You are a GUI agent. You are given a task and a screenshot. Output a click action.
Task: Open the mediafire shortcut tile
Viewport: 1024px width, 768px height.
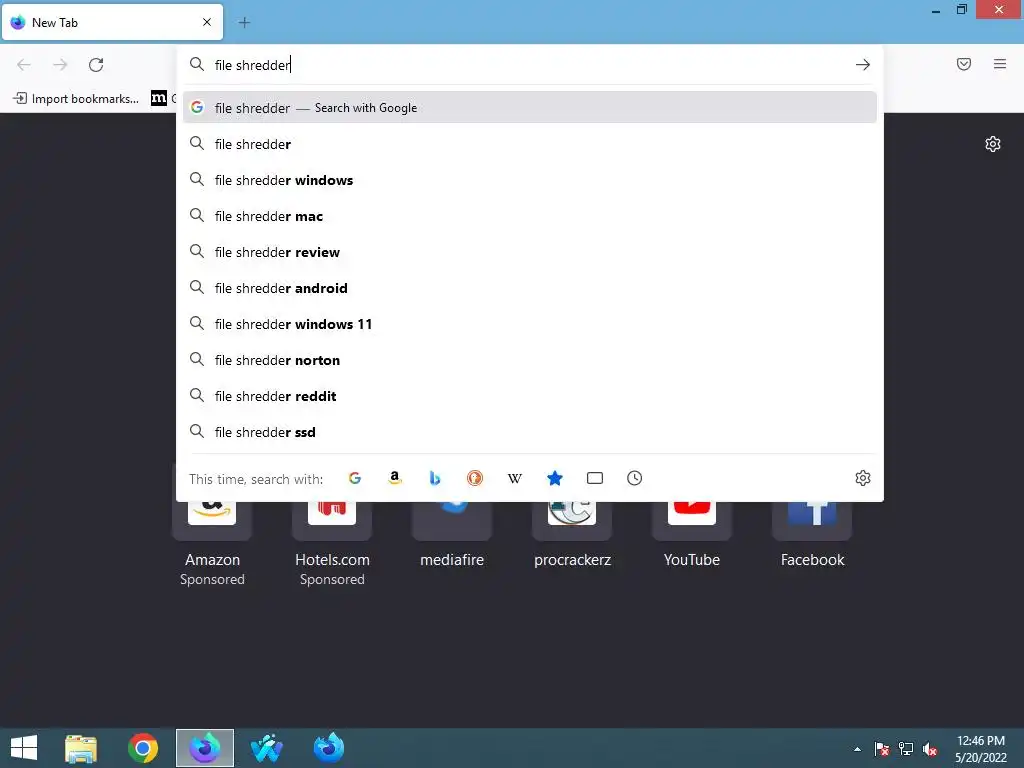[452, 536]
